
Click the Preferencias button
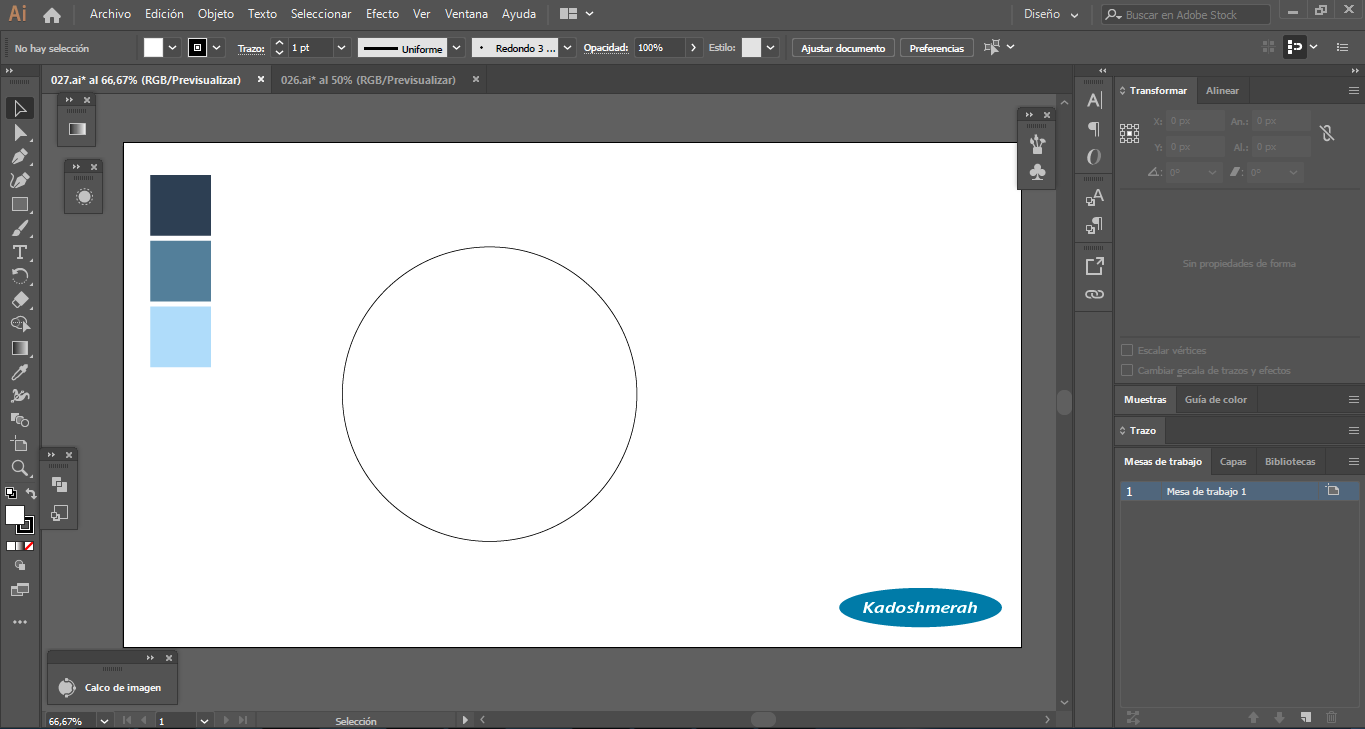pos(937,48)
